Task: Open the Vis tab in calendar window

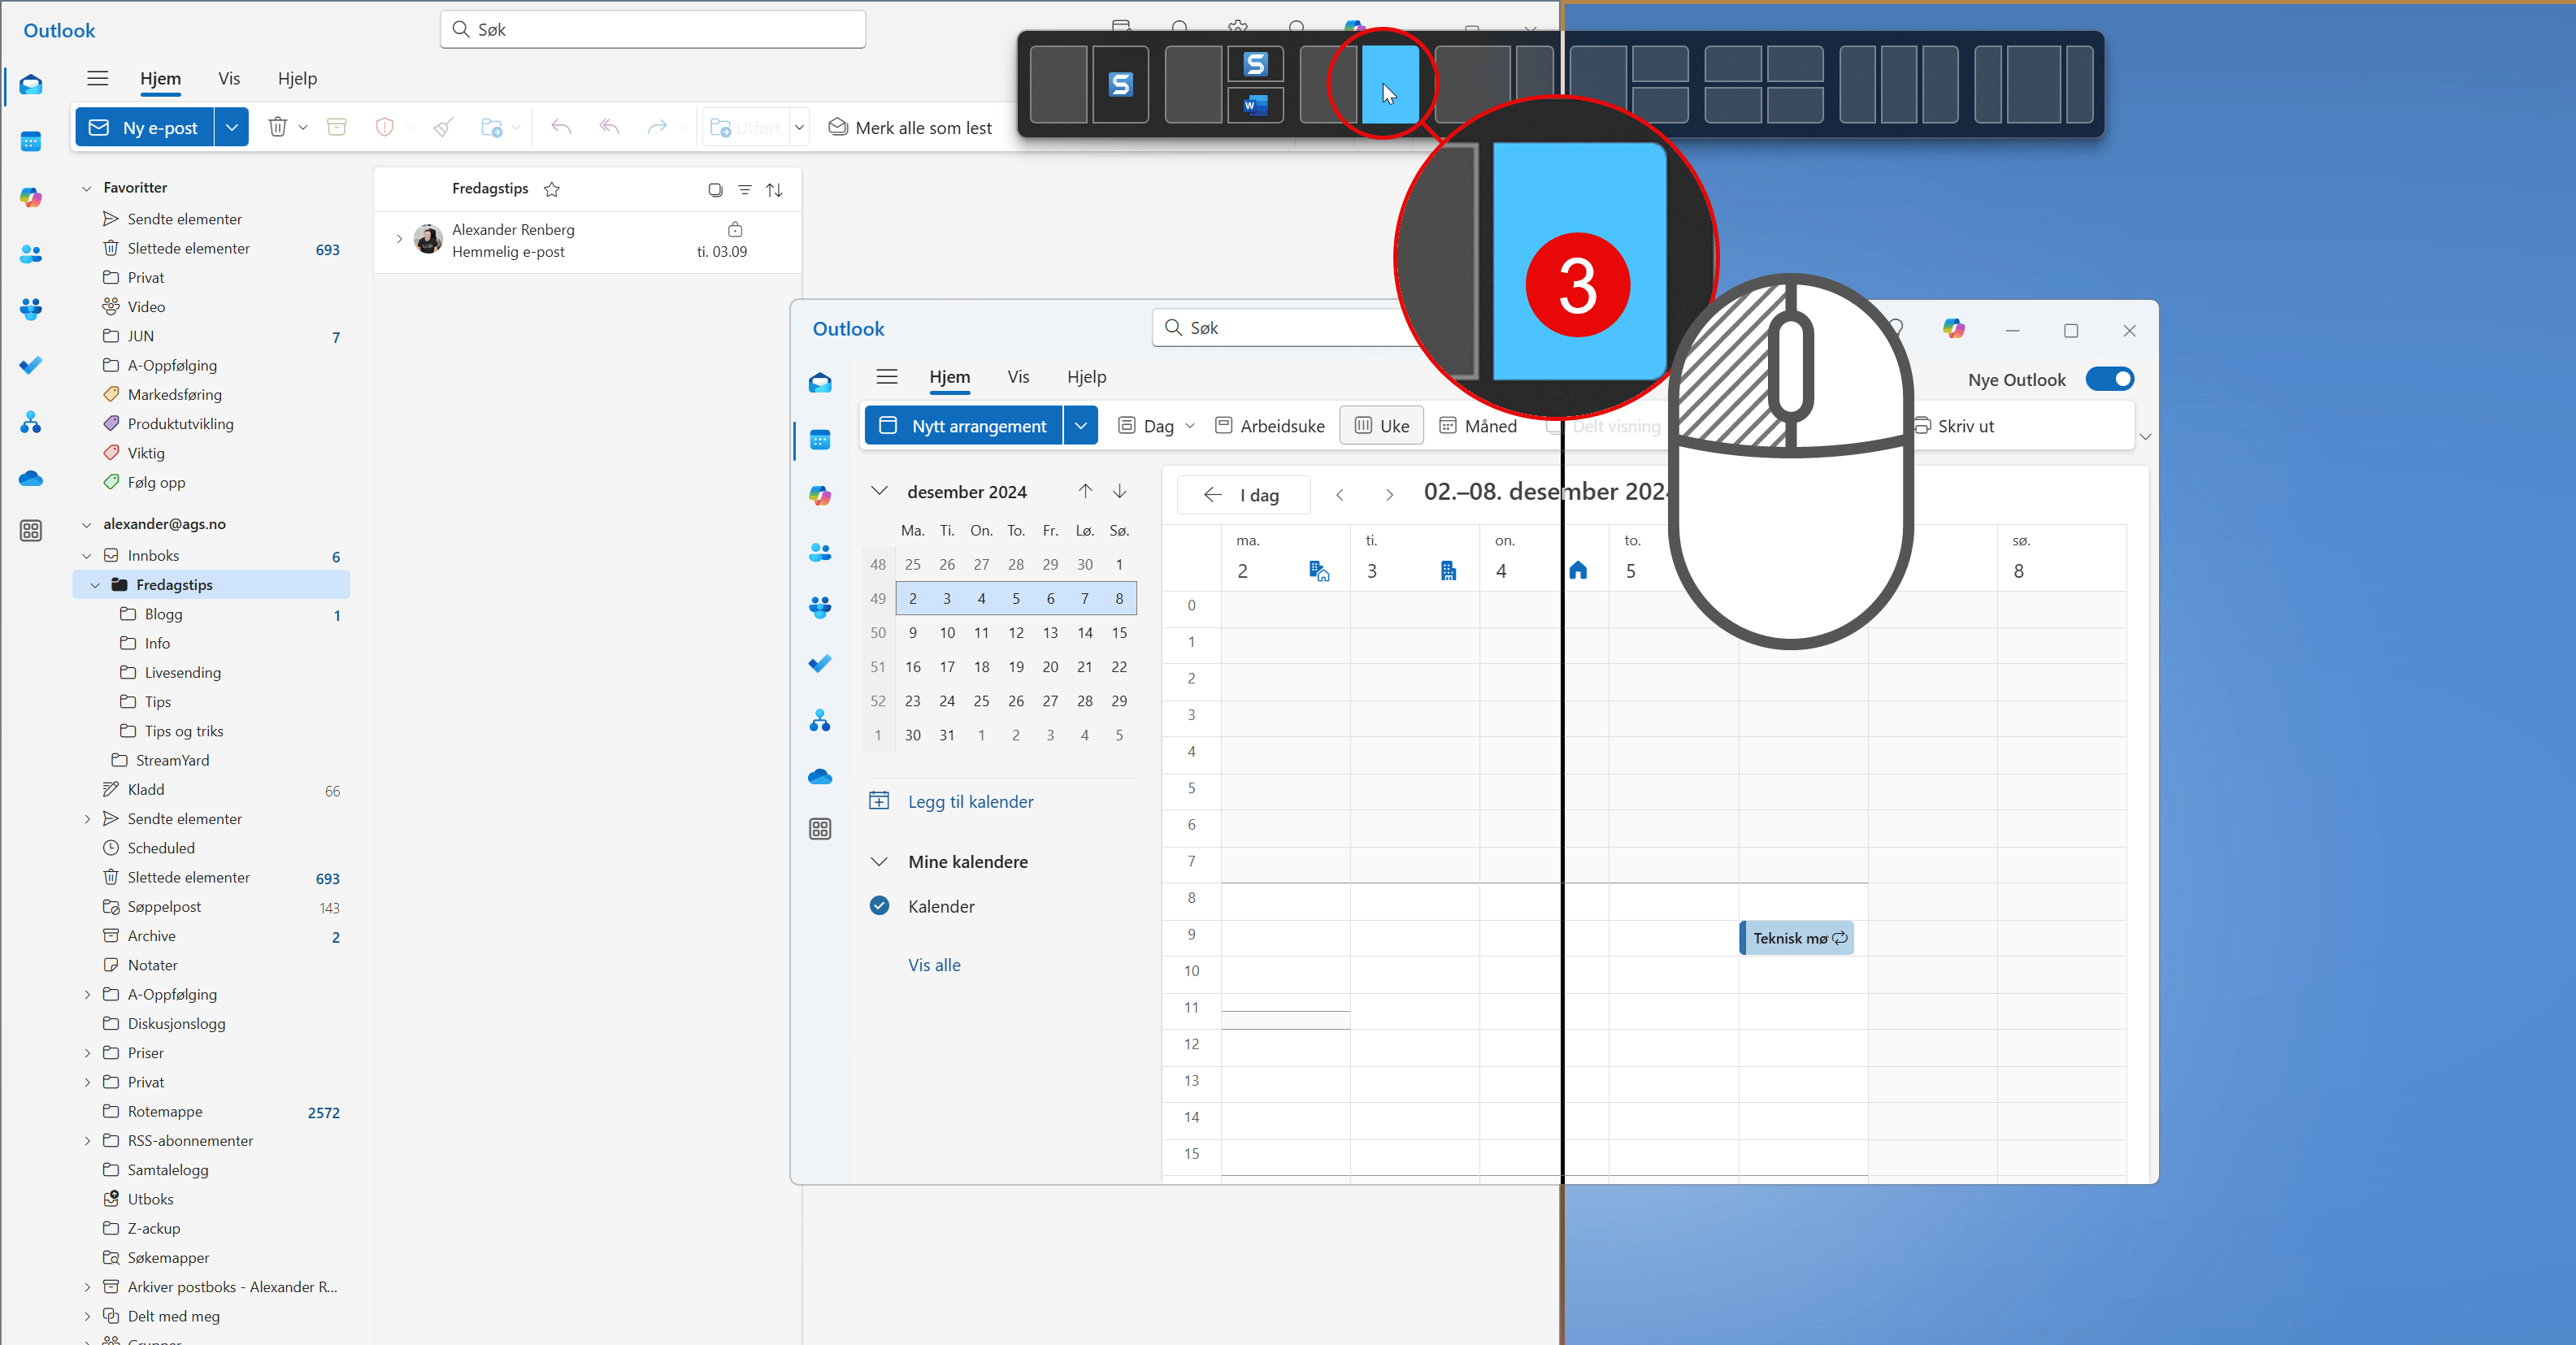Action: (1018, 377)
